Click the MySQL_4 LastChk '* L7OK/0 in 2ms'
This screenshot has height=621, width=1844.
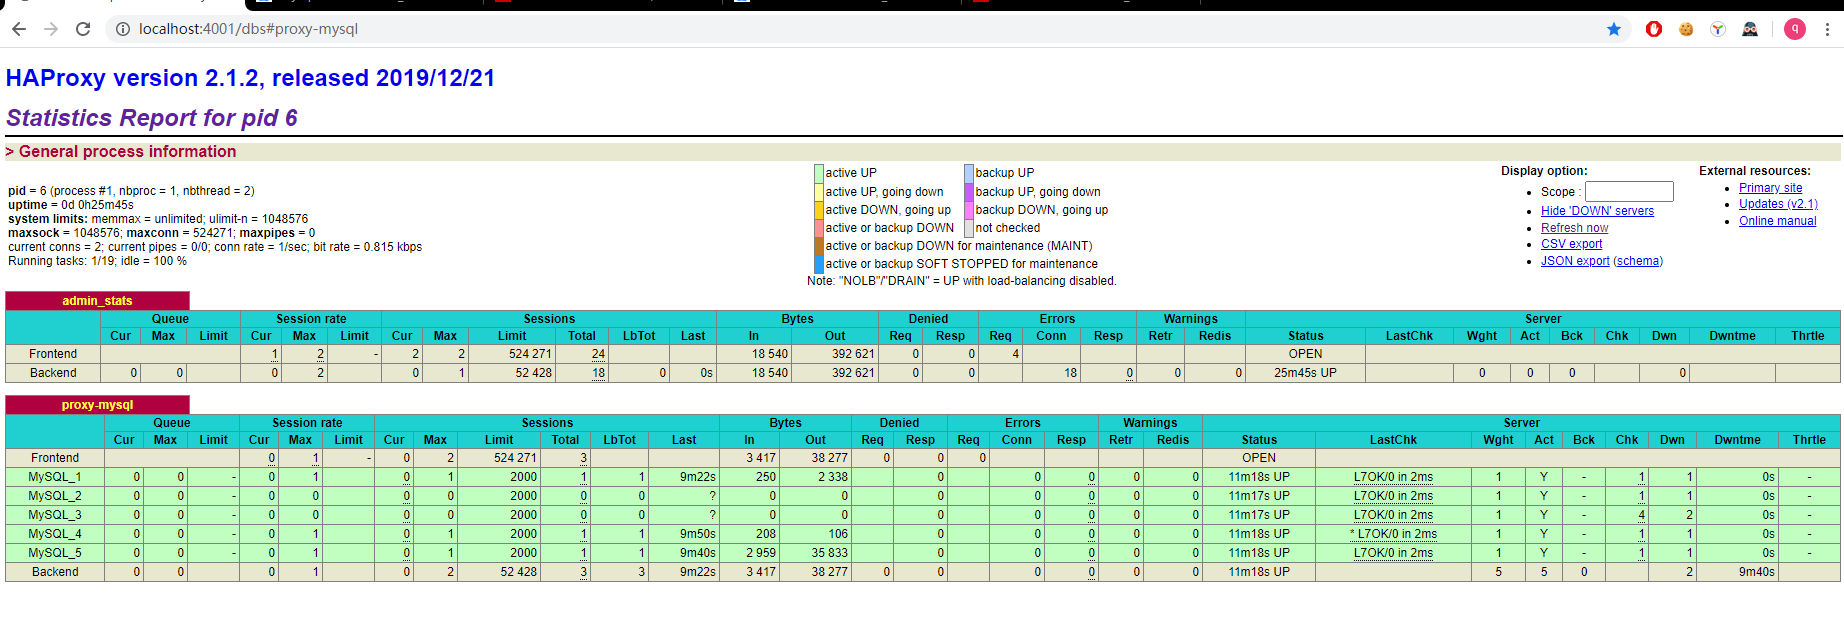click(1393, 534)
